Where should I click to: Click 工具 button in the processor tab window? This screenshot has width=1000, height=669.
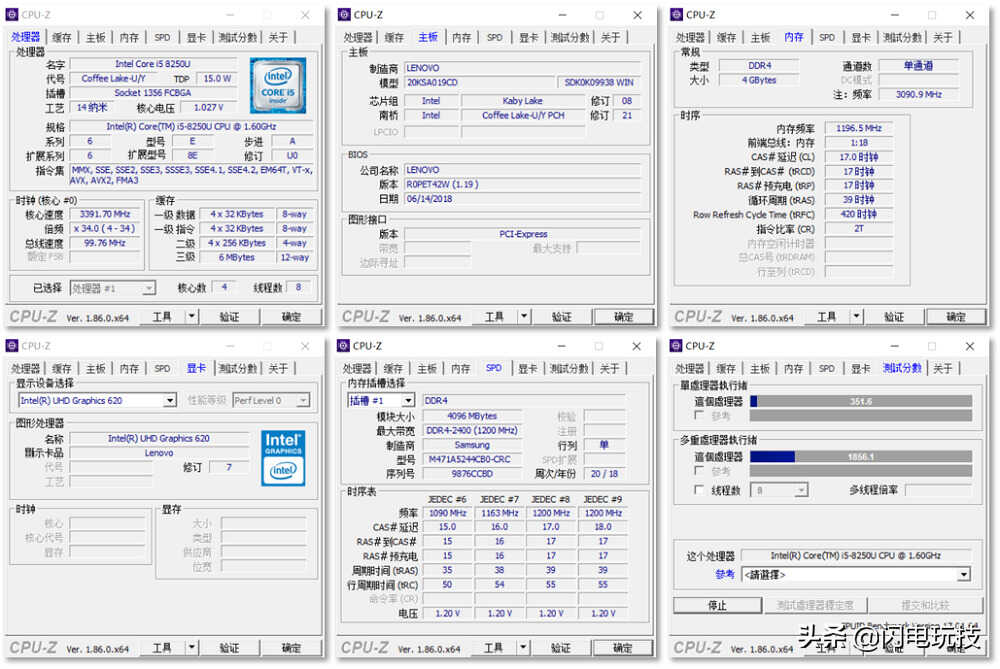tap(162, 316)
